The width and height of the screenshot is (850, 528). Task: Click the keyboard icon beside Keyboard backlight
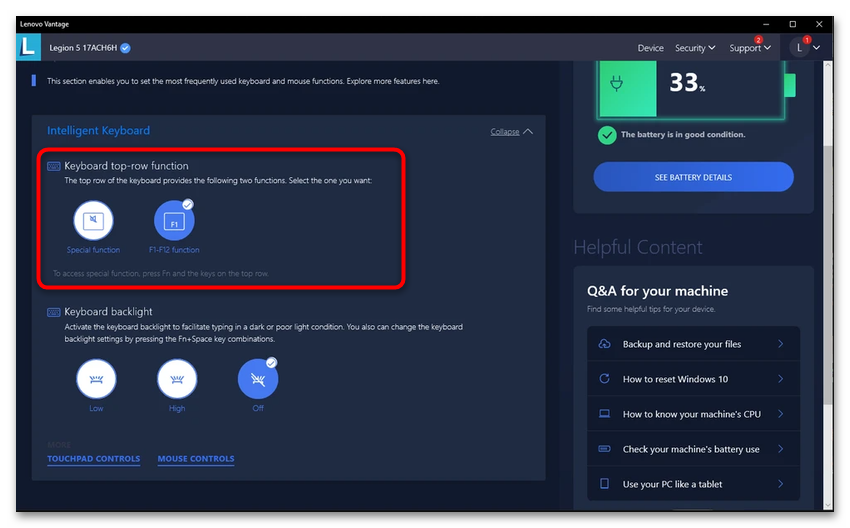pos(54,312)
